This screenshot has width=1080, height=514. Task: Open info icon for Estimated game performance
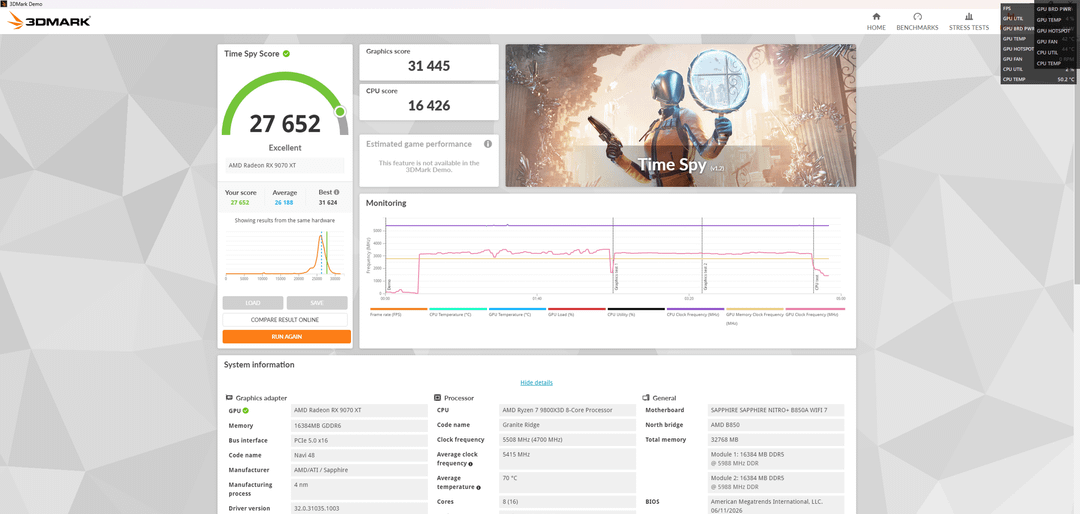pyautogui.click(x=488, y=144)
